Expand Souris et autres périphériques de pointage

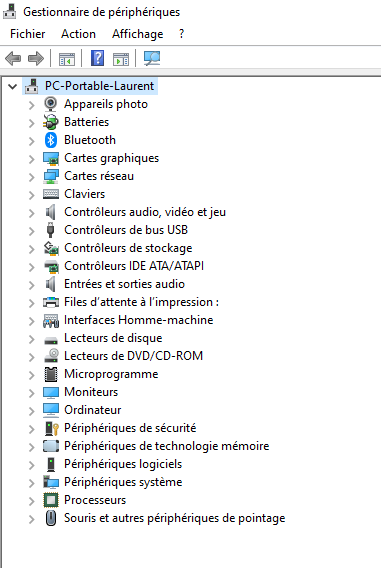32,519
